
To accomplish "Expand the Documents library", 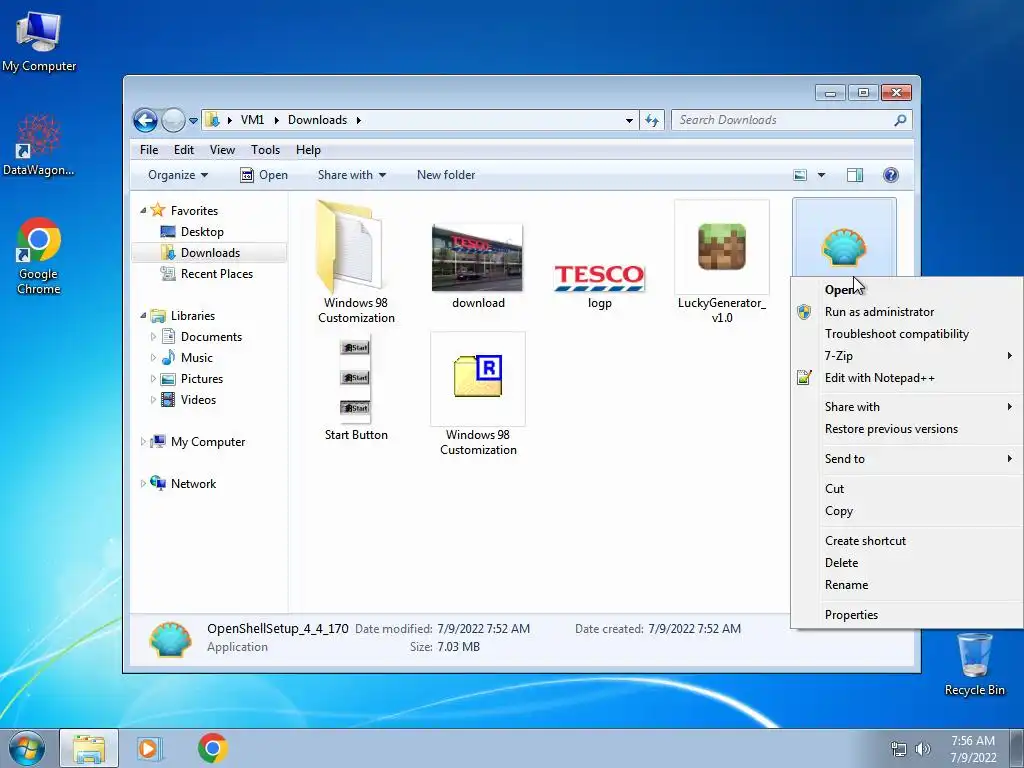I will pos(153,337).
